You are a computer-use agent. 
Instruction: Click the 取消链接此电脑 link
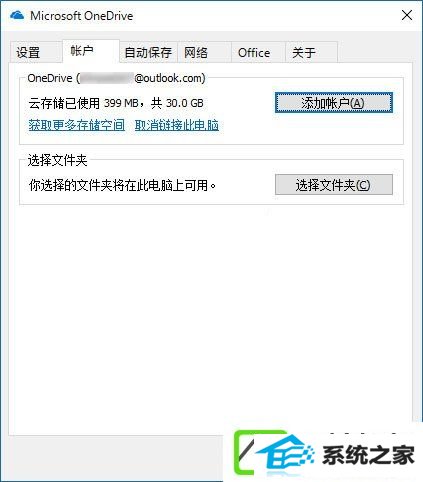pos(177,125)
